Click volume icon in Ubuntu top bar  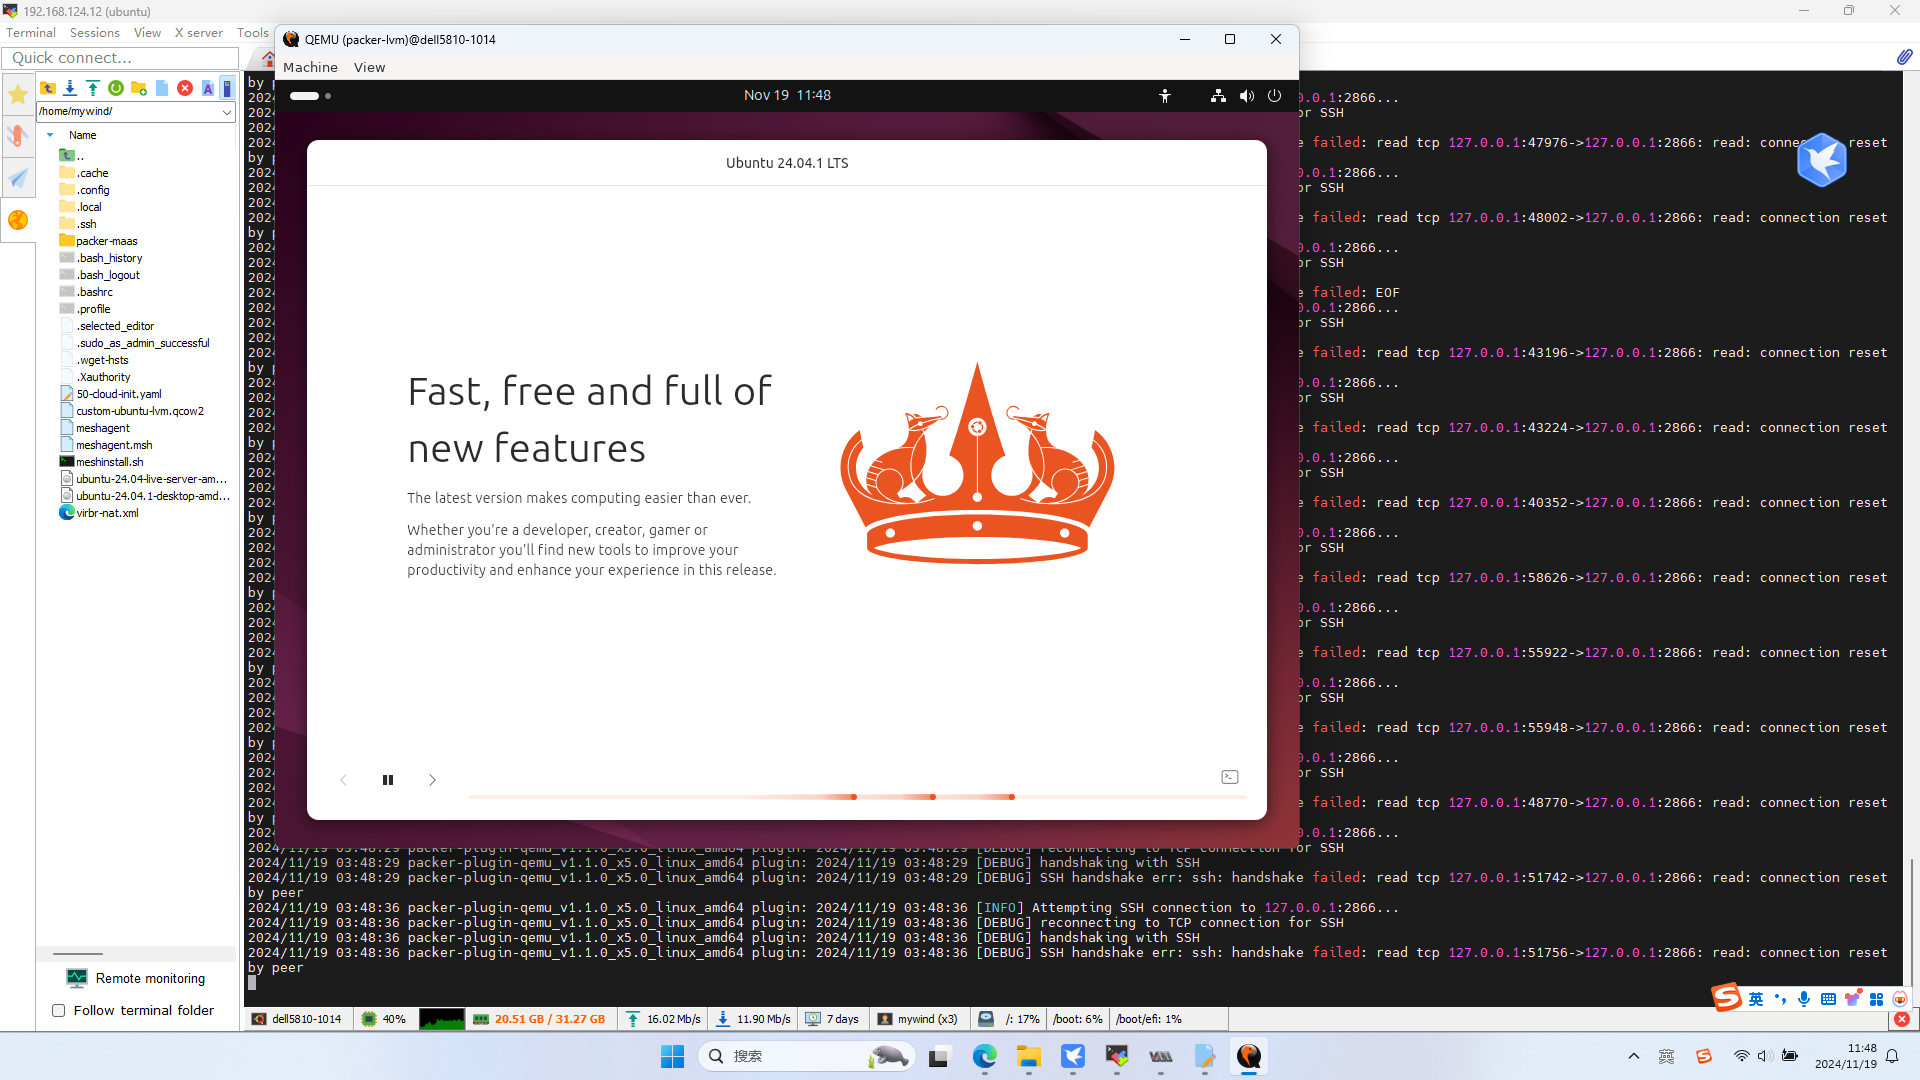[1246, 96]
